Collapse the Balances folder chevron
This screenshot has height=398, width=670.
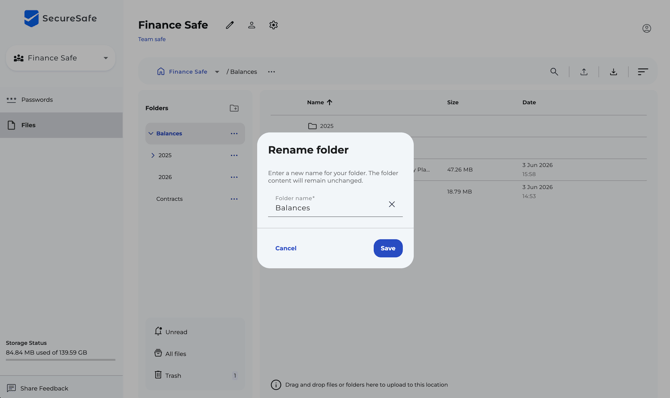coord(151,133)
